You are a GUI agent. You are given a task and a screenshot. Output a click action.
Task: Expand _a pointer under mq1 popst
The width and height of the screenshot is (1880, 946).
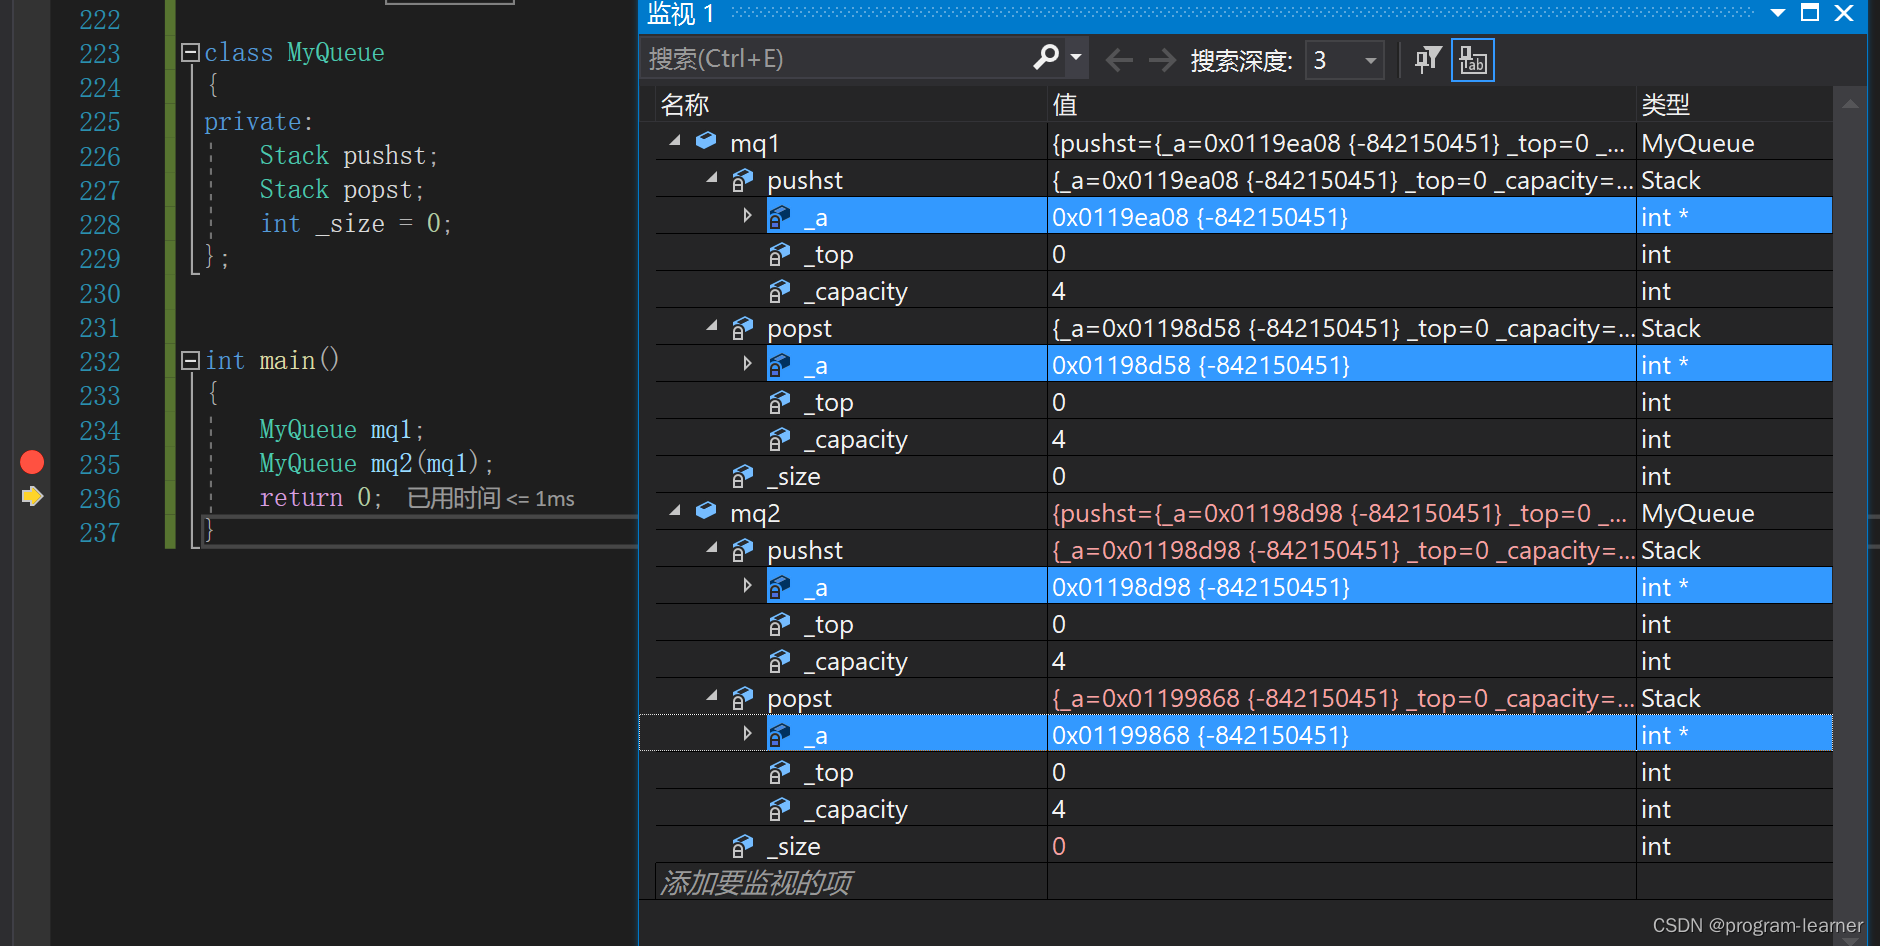(x=747, y=363)
